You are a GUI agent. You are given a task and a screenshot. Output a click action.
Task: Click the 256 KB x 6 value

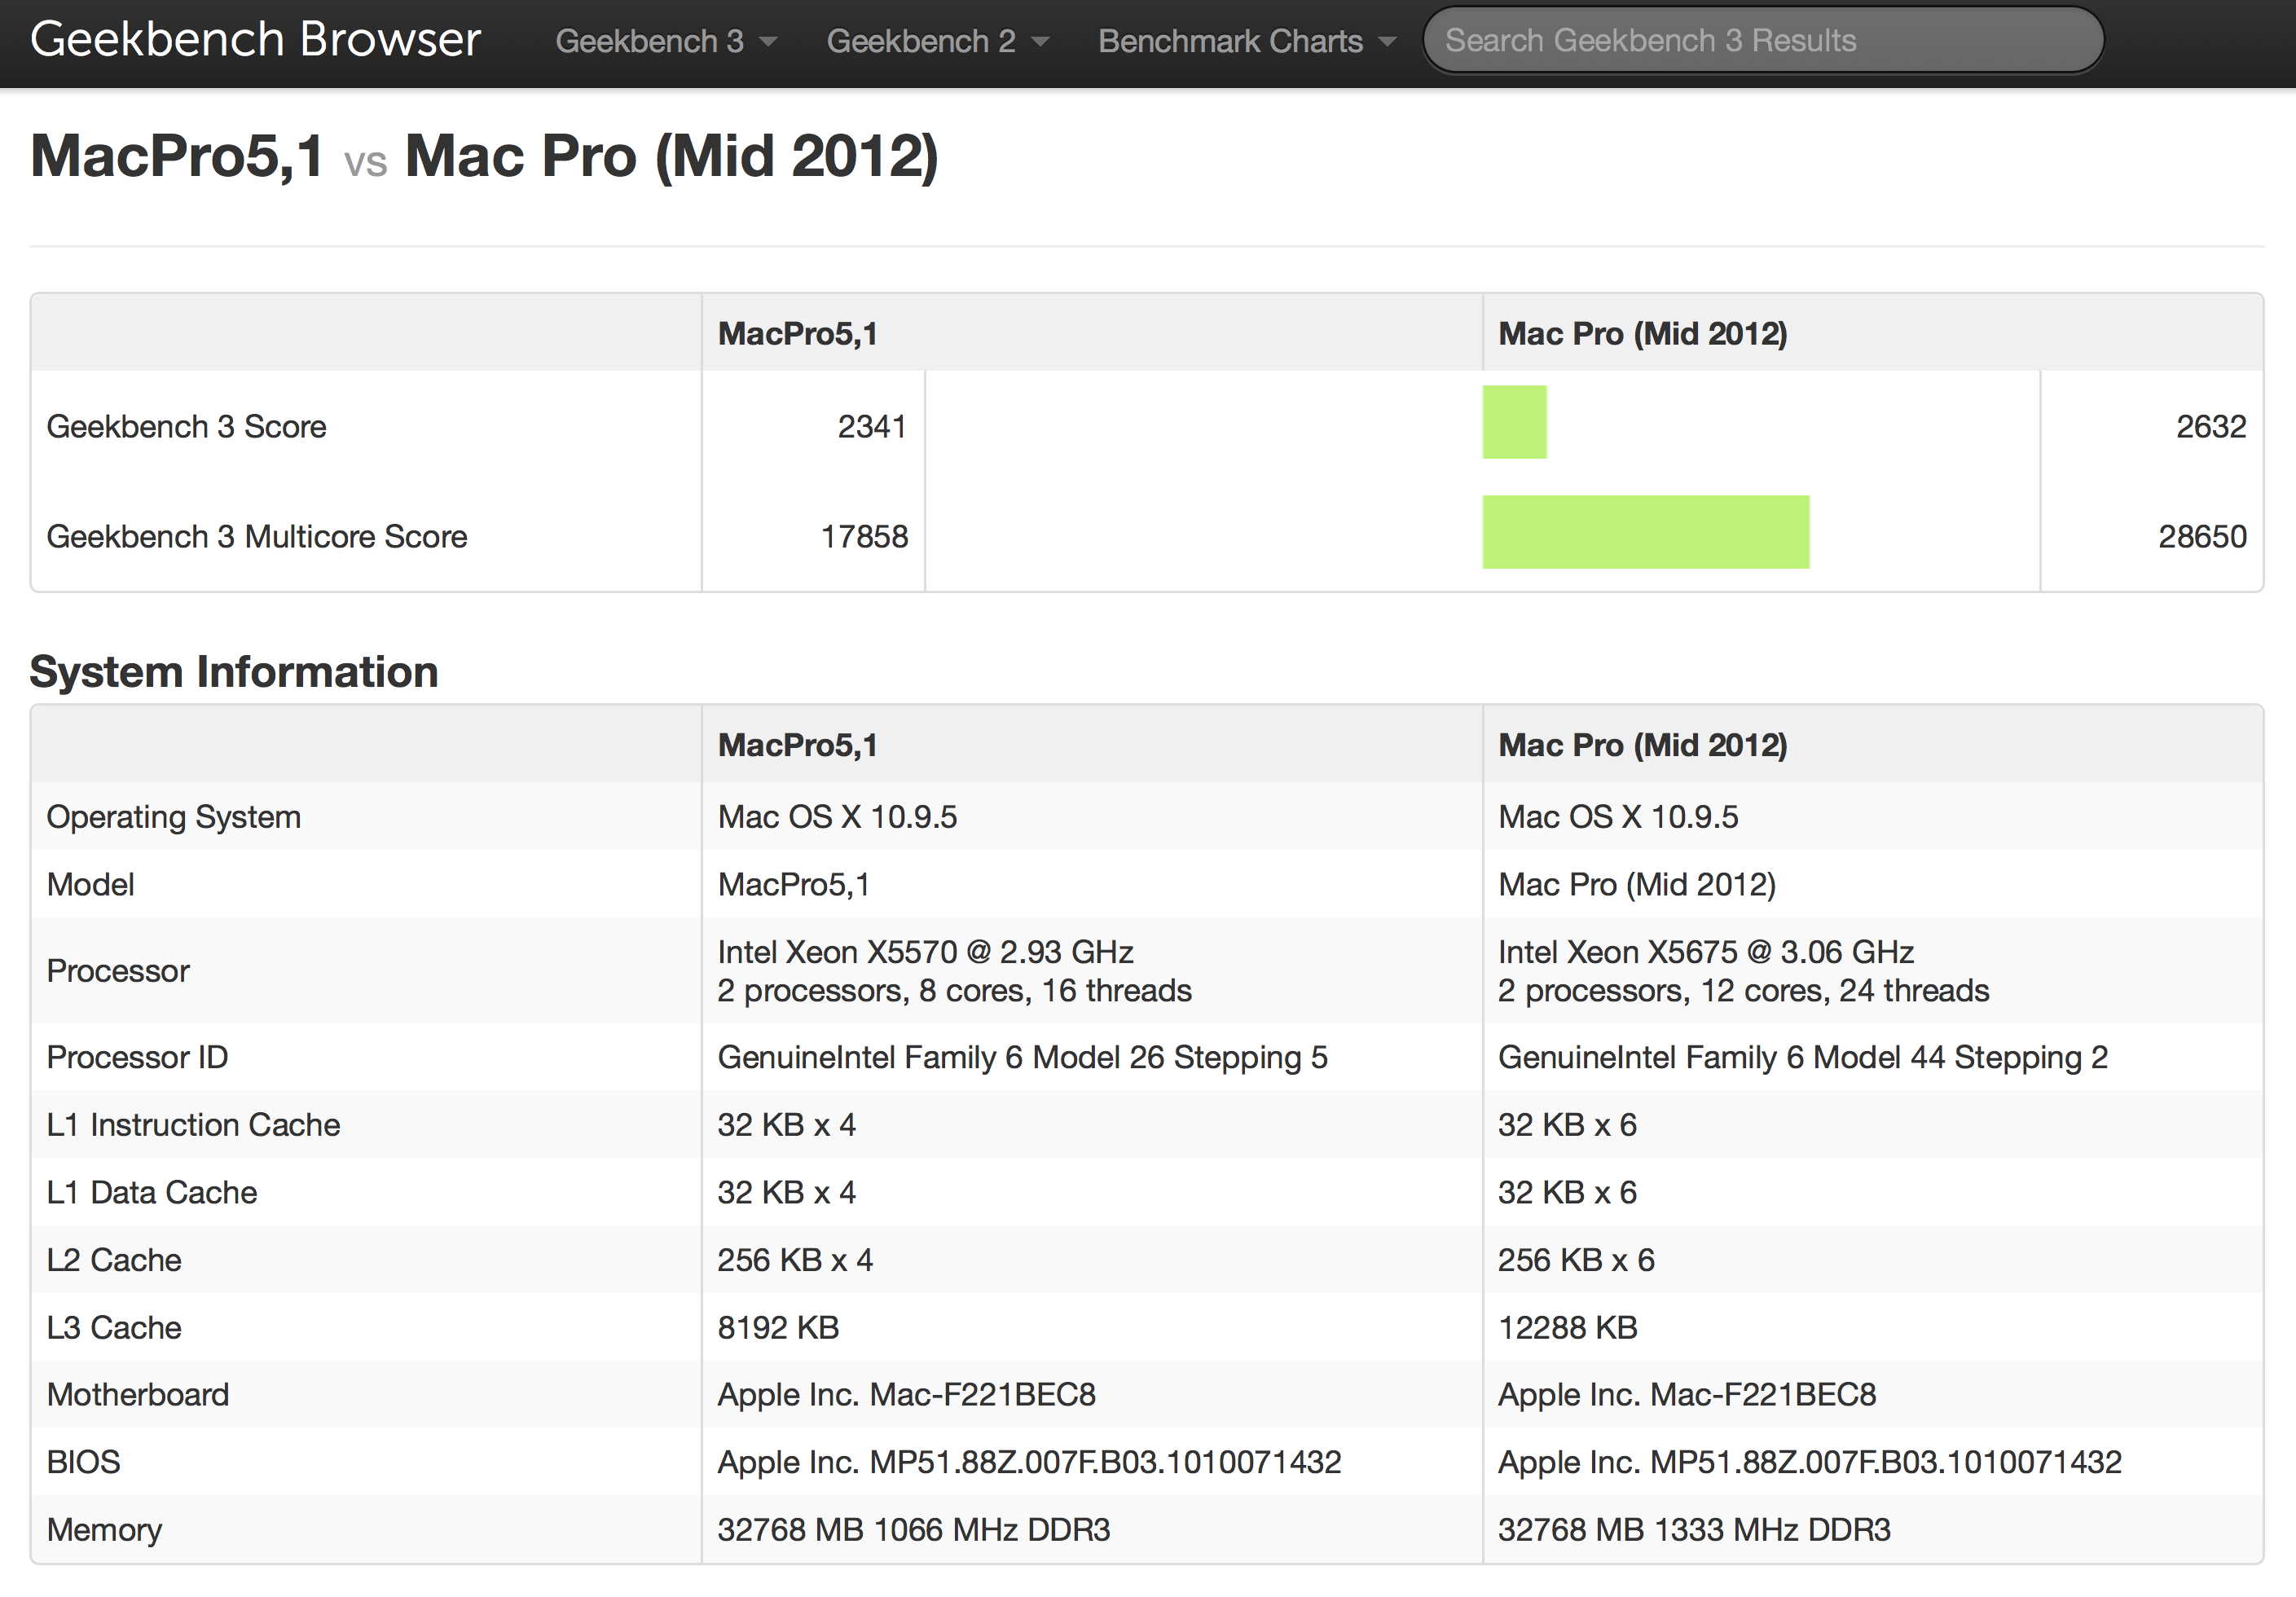(1576, 1259)
